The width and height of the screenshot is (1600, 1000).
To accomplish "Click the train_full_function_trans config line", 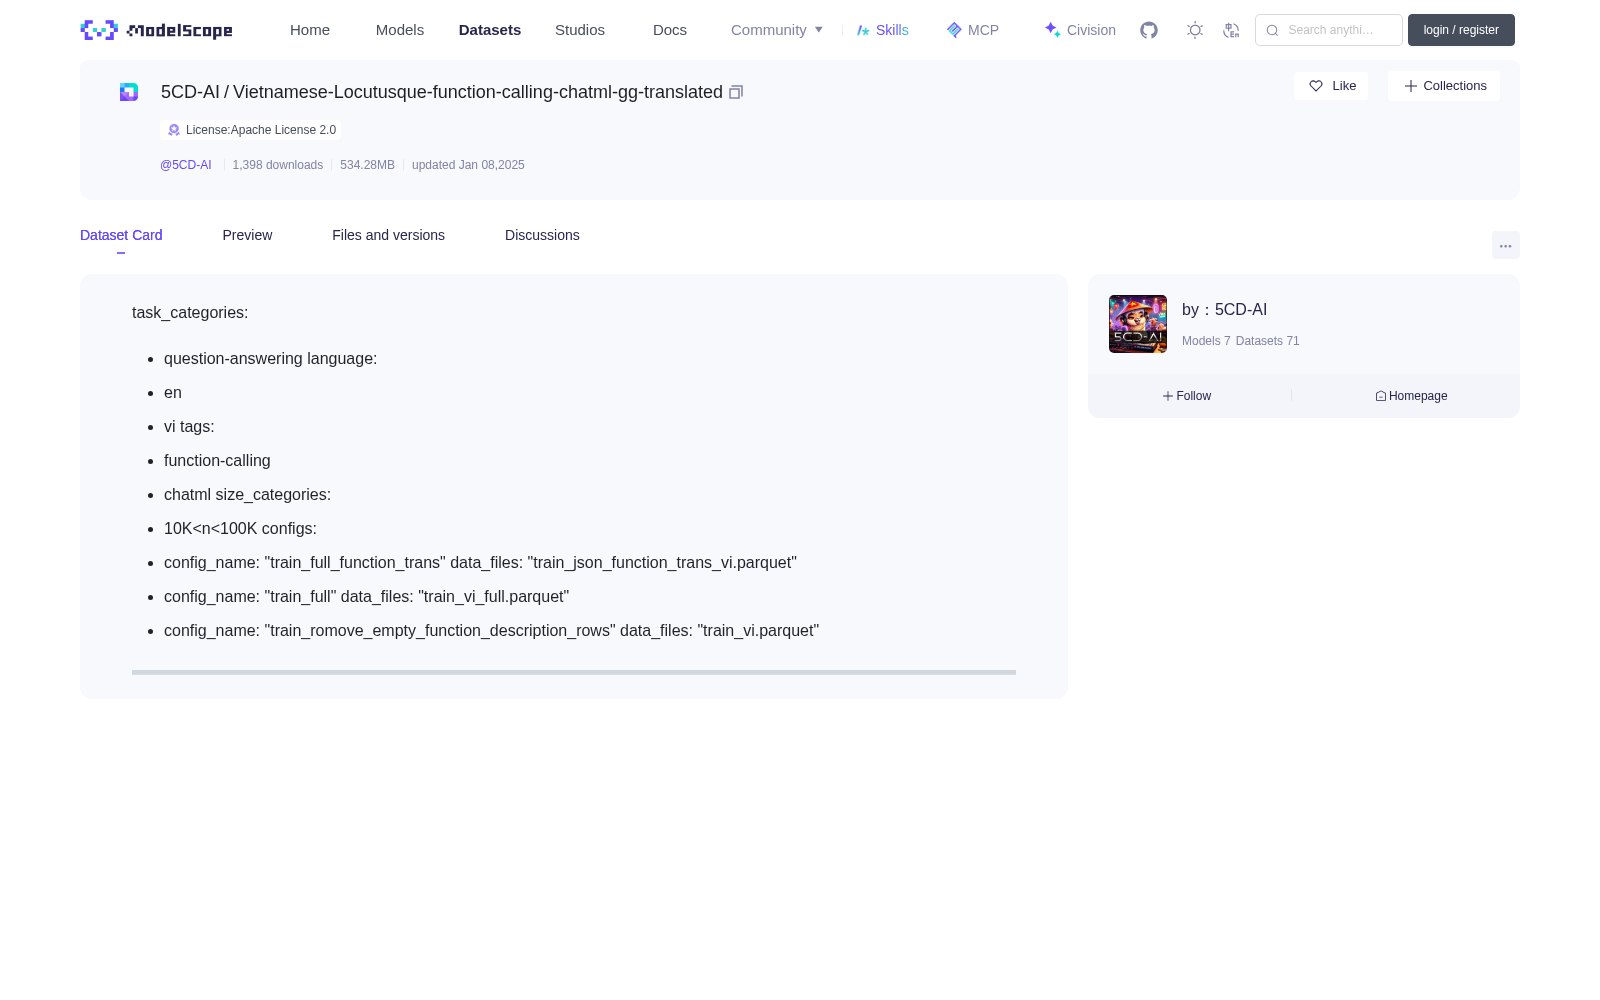I will tap(480, 563).
